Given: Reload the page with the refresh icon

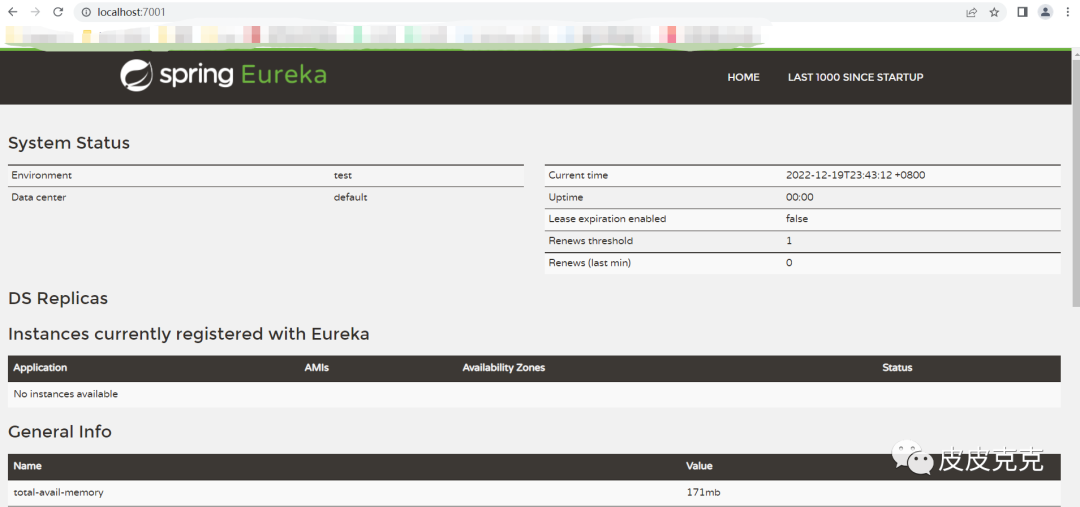Looking at the screenshot, I should coord(59,12).
